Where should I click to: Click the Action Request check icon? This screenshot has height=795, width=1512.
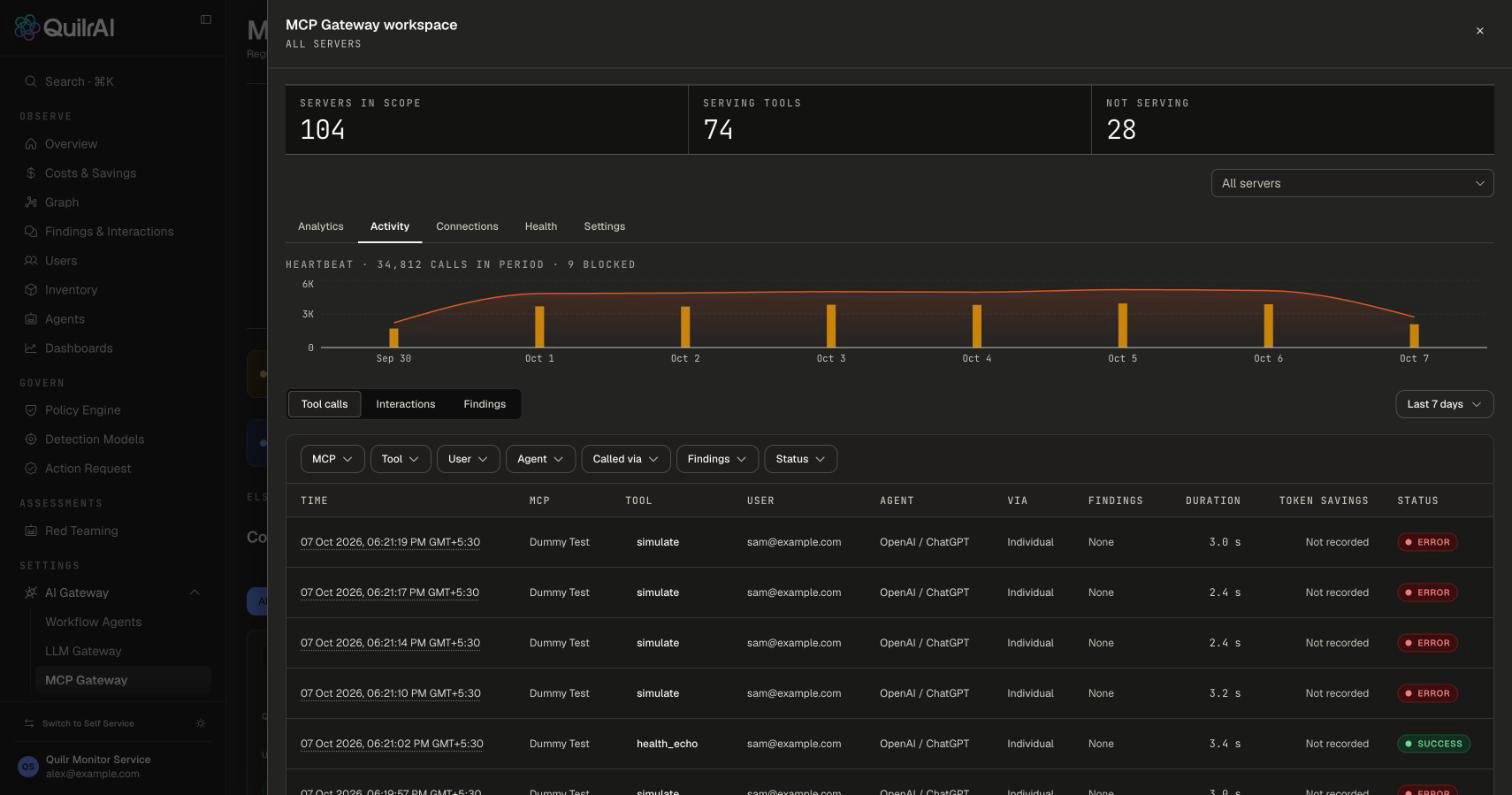coord(31,468)
